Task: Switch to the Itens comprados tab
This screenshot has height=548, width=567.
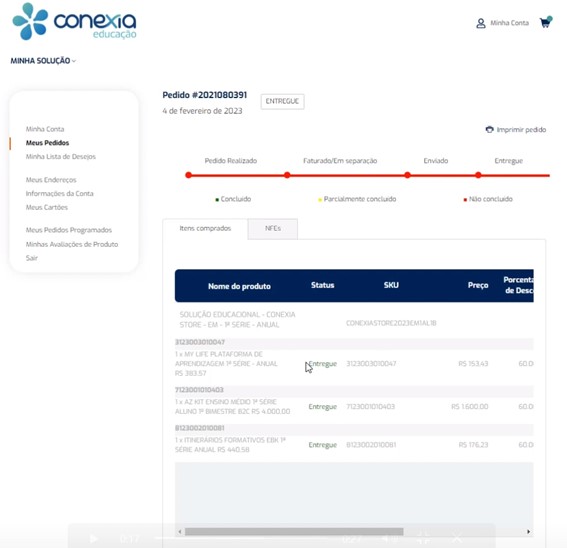Action: coord(205,229)
